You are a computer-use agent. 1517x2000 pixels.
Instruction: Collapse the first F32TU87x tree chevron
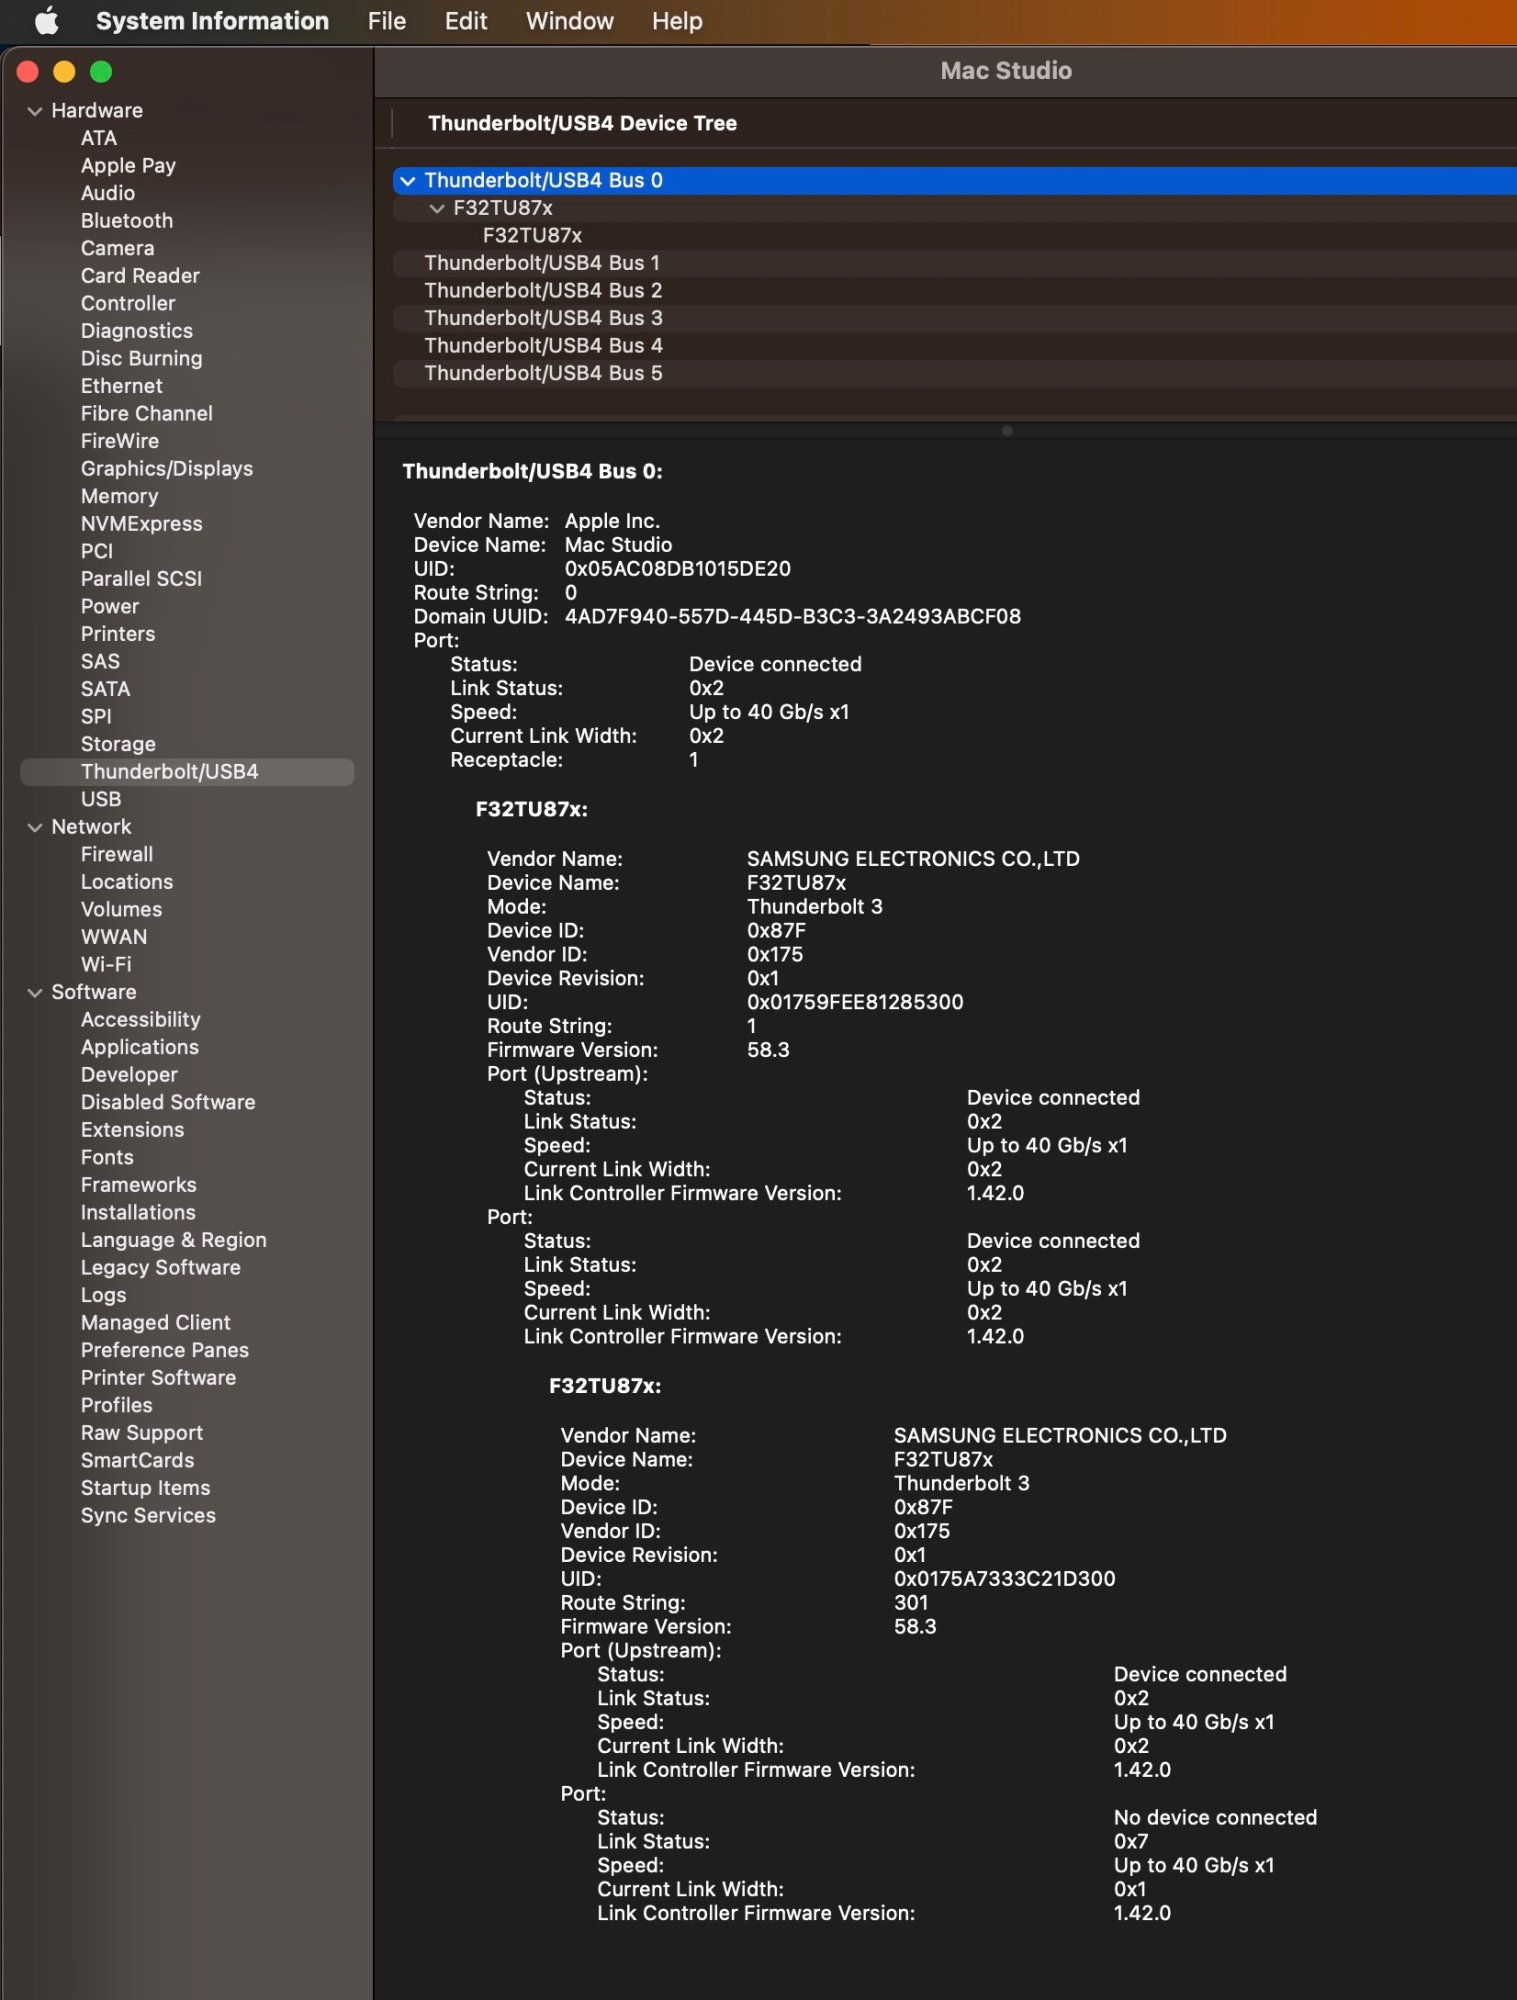[x=437, y=208]
